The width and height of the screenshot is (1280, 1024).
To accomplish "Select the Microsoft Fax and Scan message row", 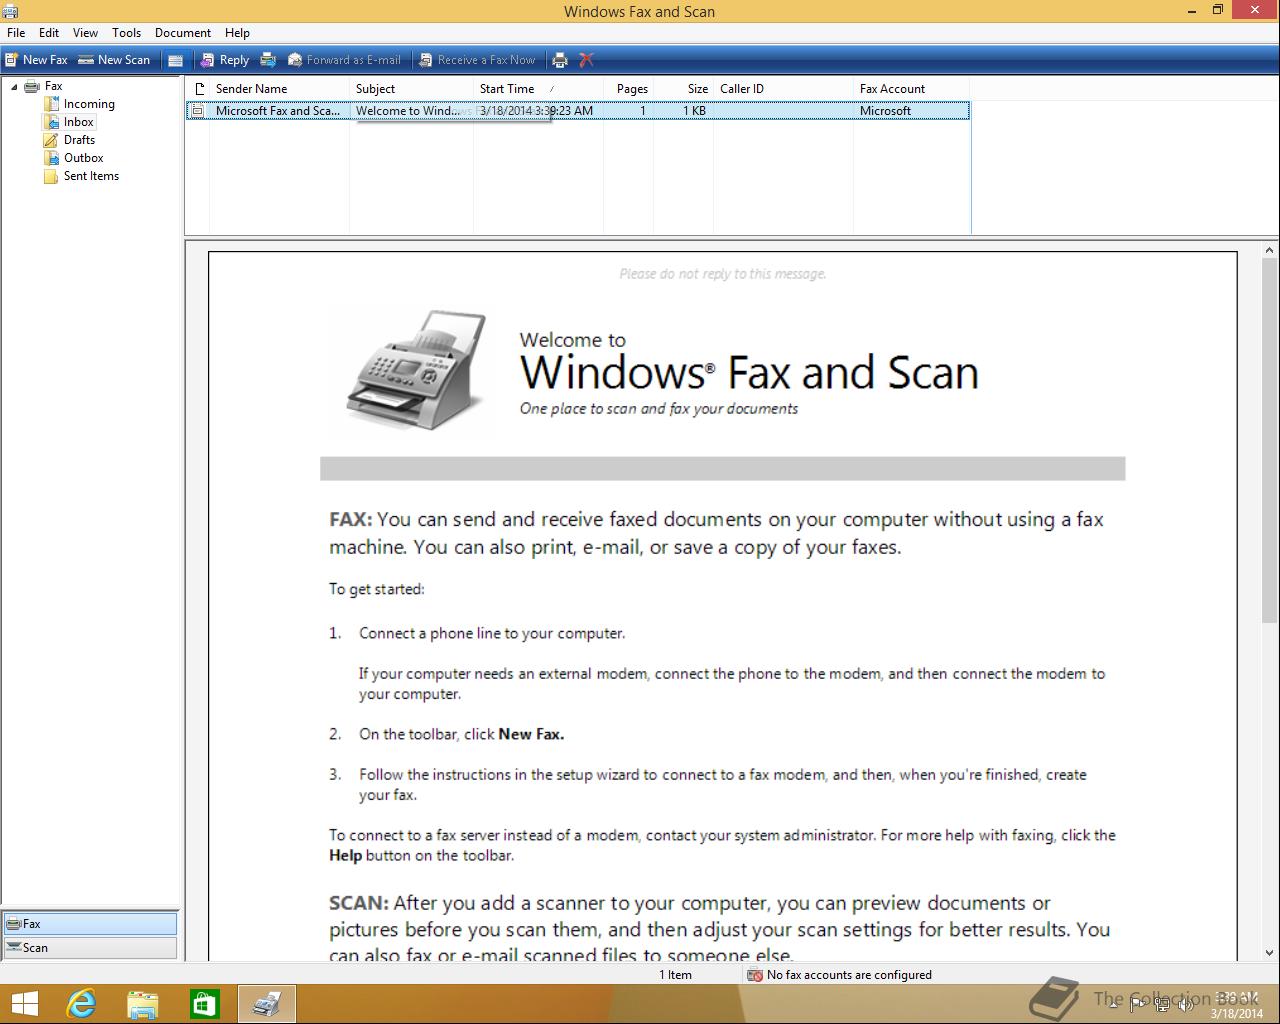I will click(x=578, y=111).
